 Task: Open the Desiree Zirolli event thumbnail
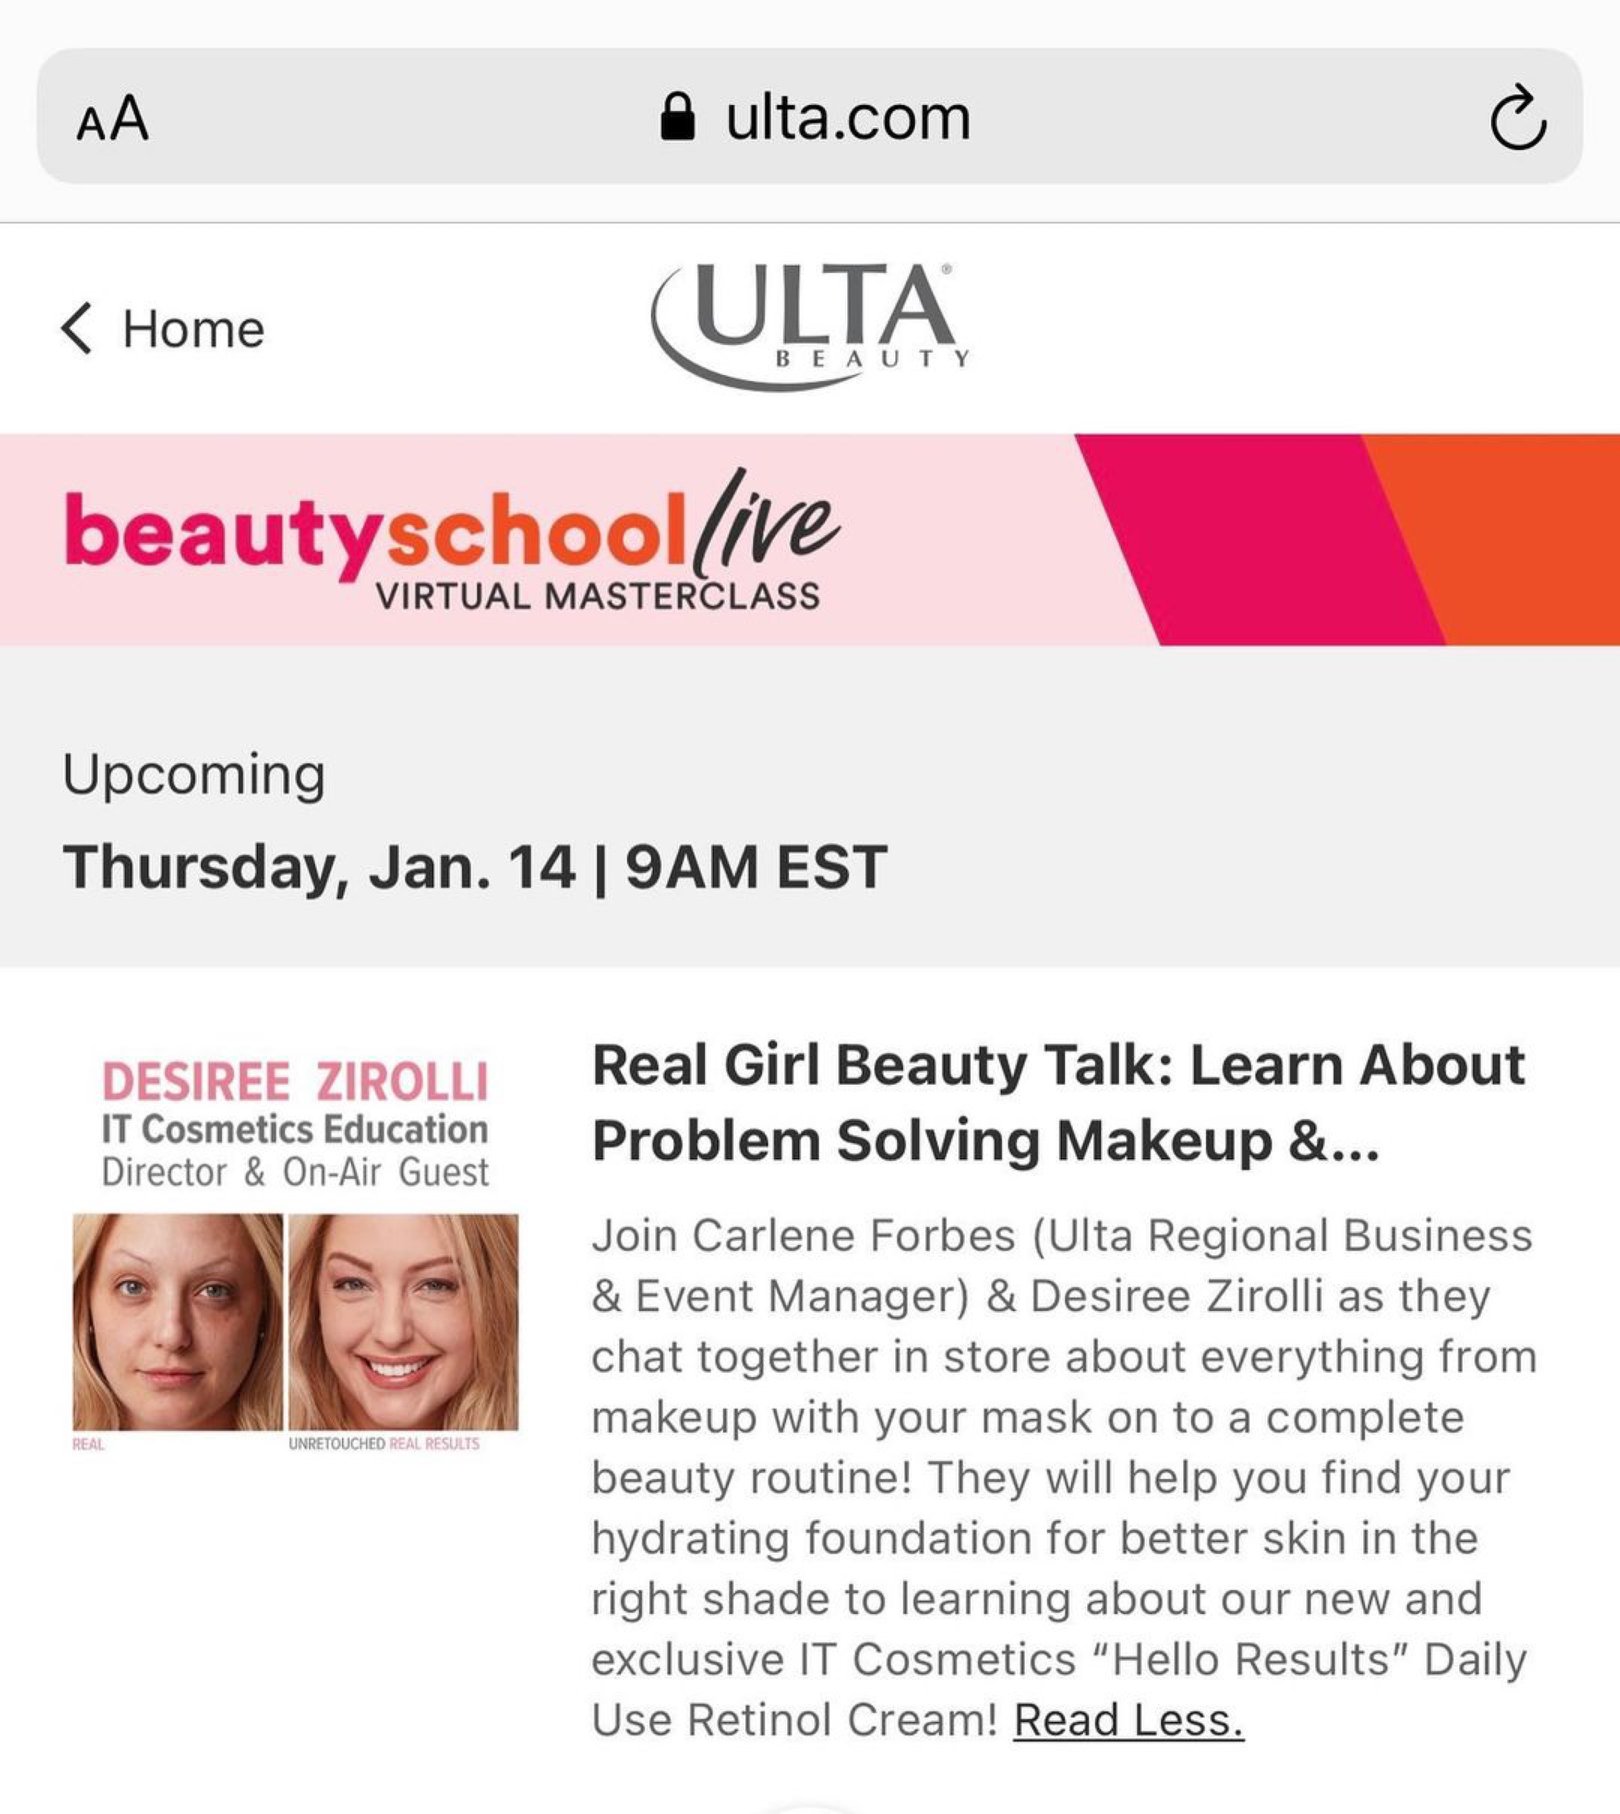point(295,1254)
